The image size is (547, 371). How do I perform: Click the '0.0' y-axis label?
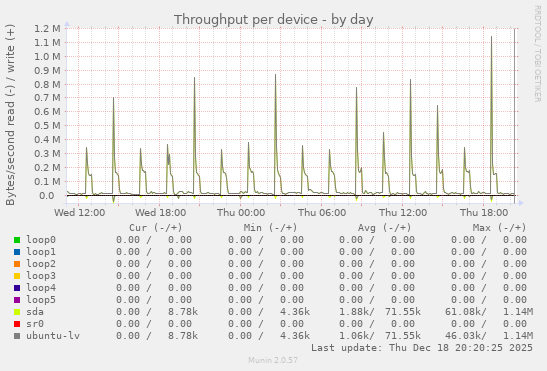tap(46, 195)
